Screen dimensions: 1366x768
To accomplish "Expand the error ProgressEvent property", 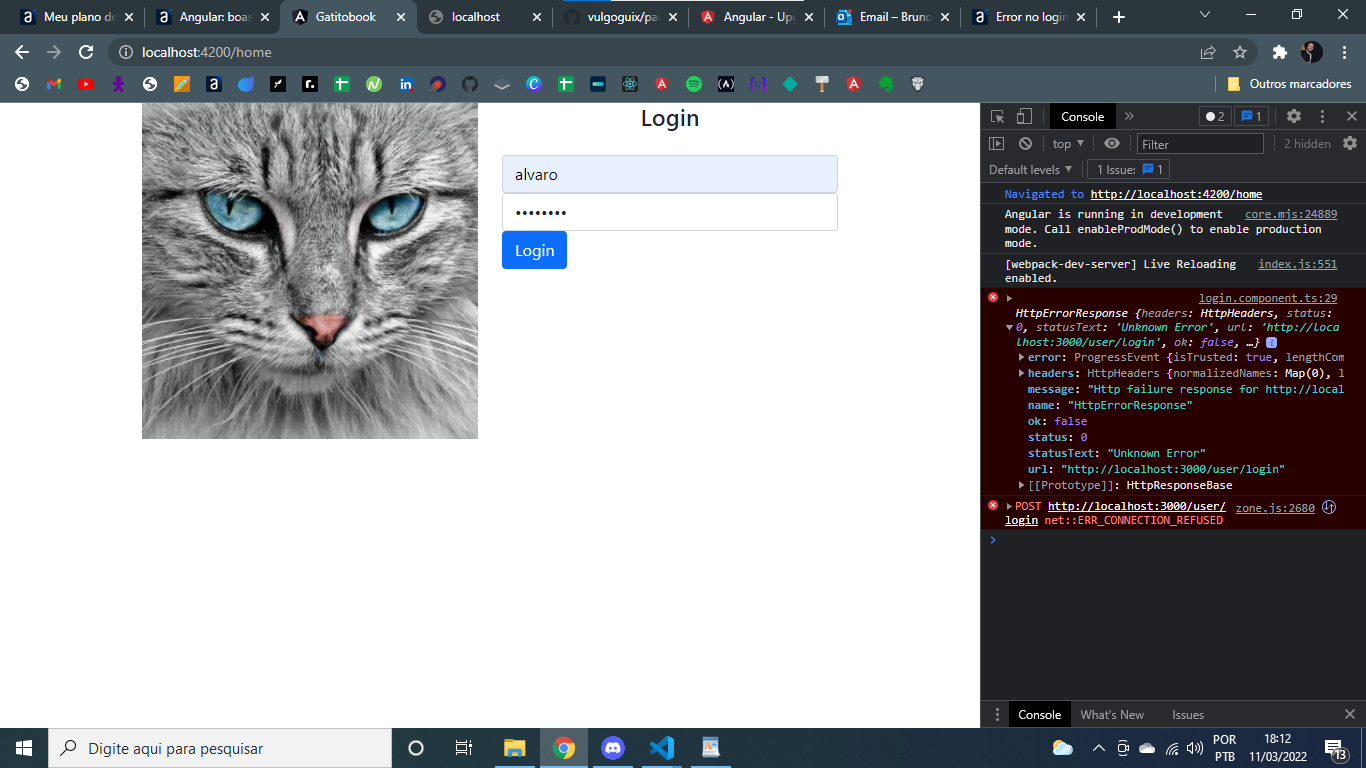I will point(1021,357).
